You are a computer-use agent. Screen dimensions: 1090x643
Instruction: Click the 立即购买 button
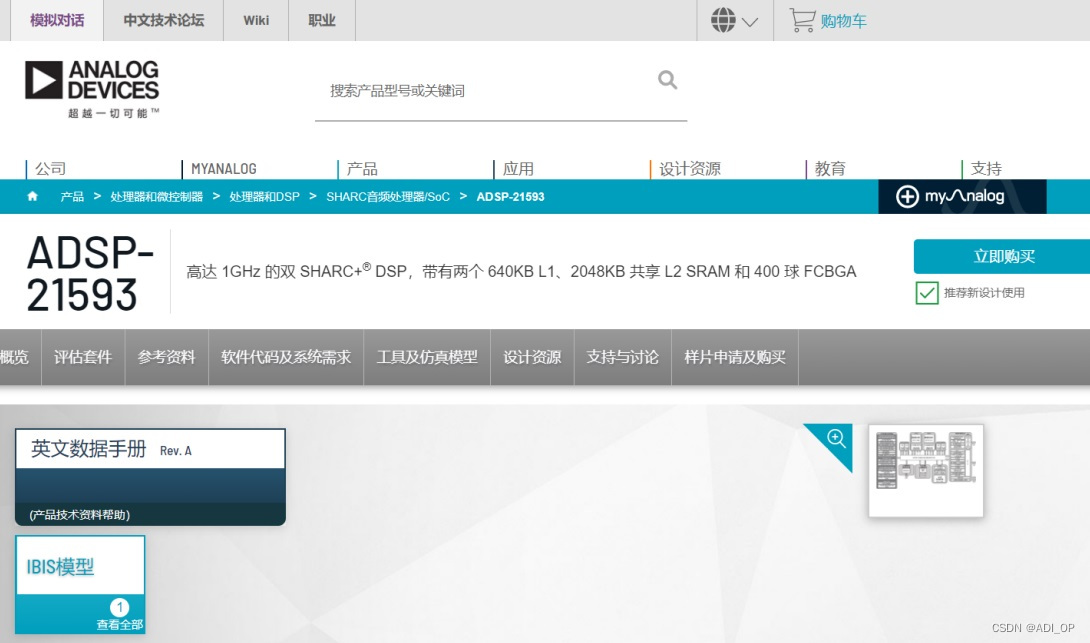(1002, 257)
